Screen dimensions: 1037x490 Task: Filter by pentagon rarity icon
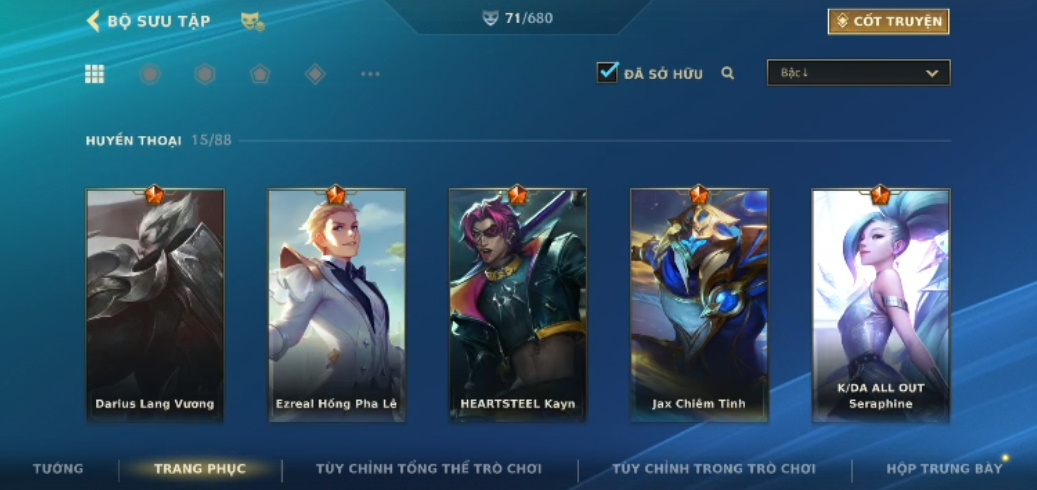coord(260,74)
